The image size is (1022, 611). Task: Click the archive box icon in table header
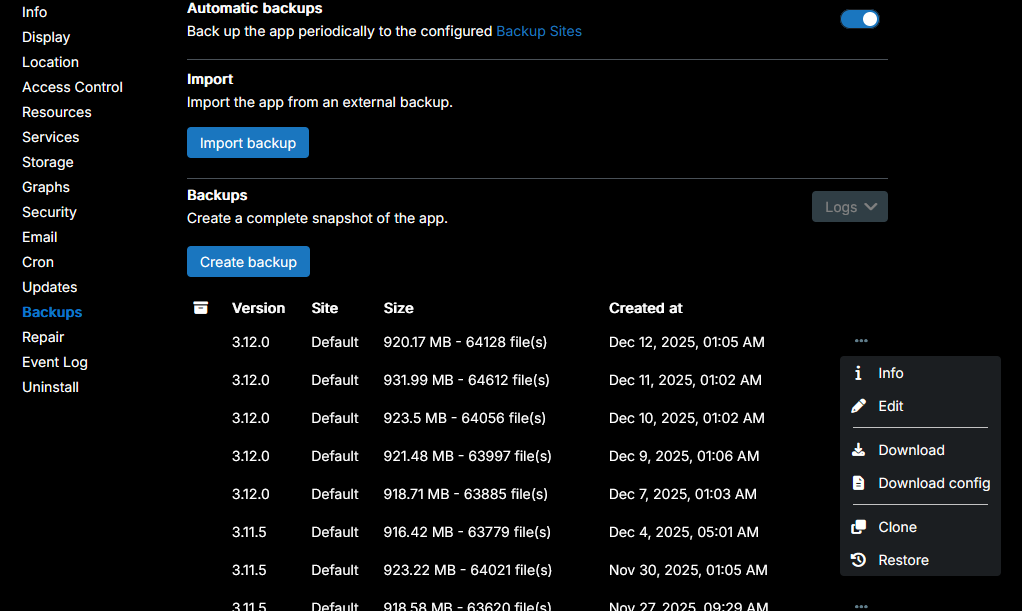click(201, 308)
